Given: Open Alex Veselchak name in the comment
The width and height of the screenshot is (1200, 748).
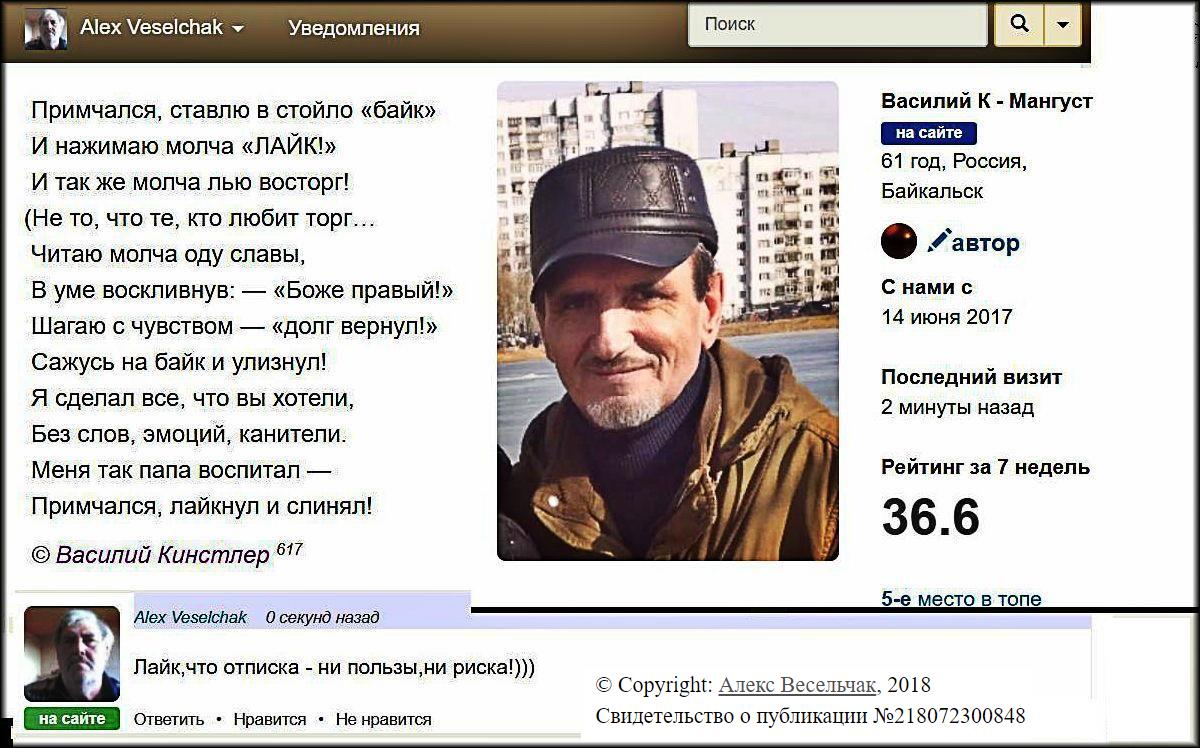Looking at the screenshot, I should click(x=190, y=617).
